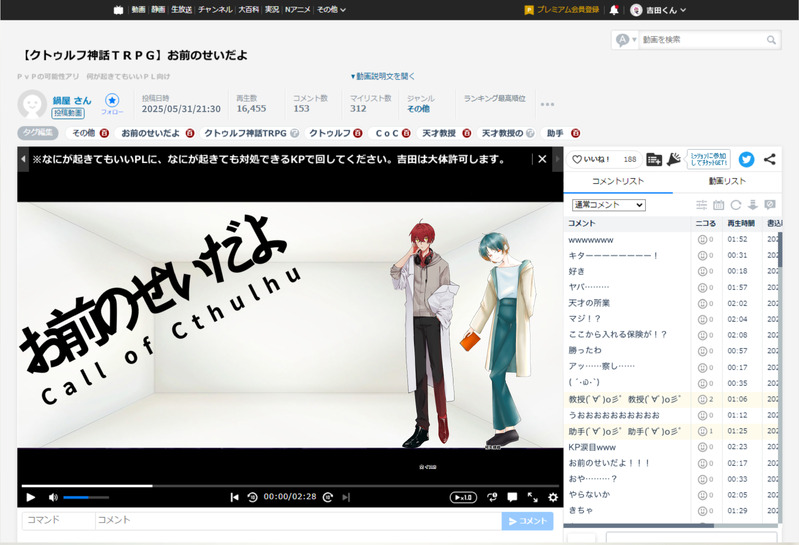Viewport: 799px width, 545px height.
Task: Click the いいね！ heart button
Action: click(x=604, y=159)
